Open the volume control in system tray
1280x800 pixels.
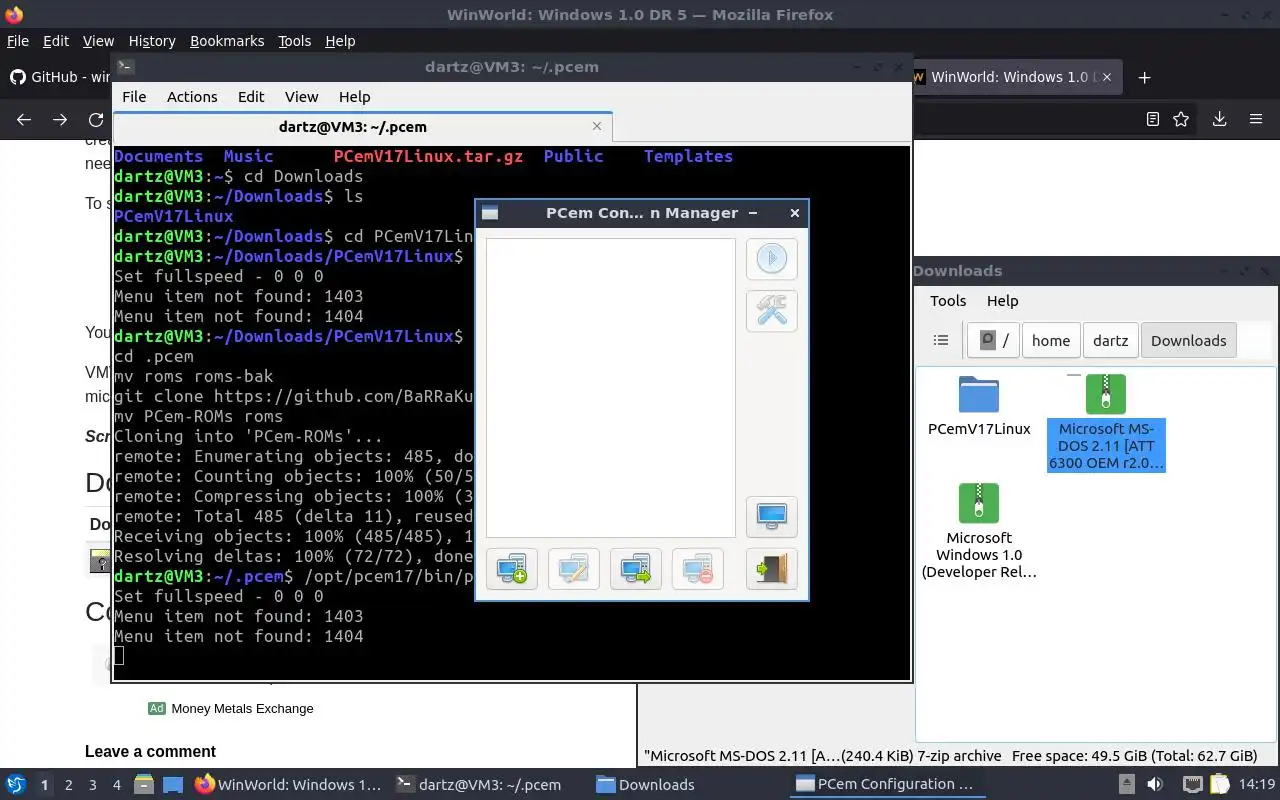tap(1155, 785)
